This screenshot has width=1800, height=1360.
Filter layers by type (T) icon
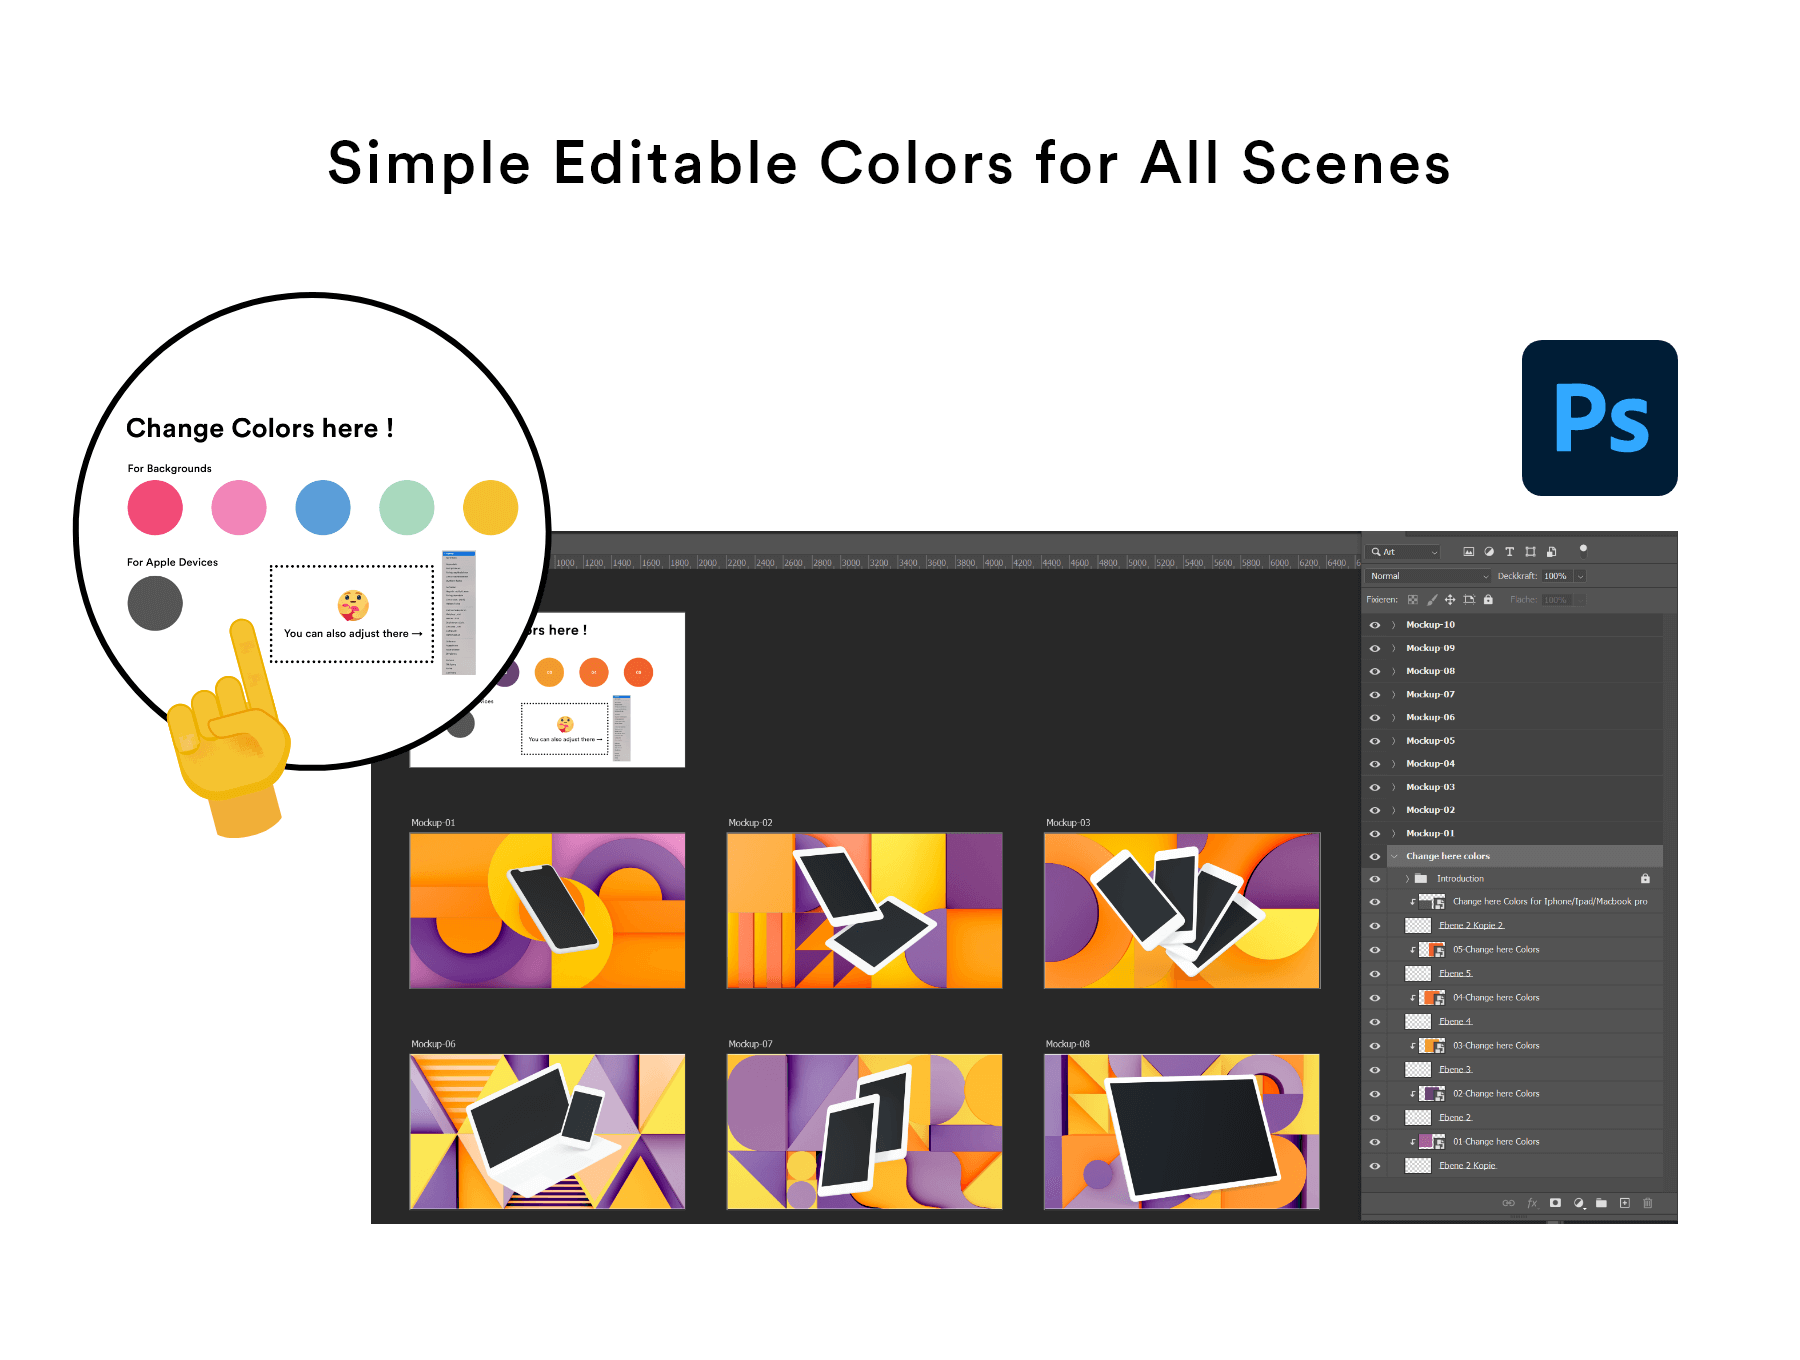point(1509,552)
